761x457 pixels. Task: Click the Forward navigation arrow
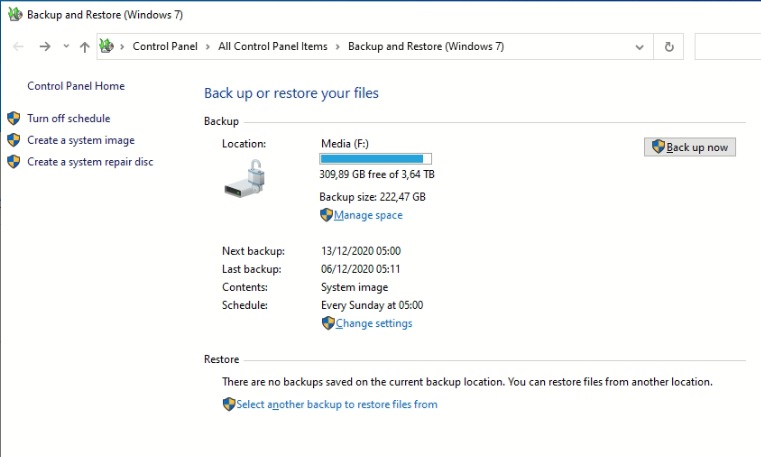point(45,47)
